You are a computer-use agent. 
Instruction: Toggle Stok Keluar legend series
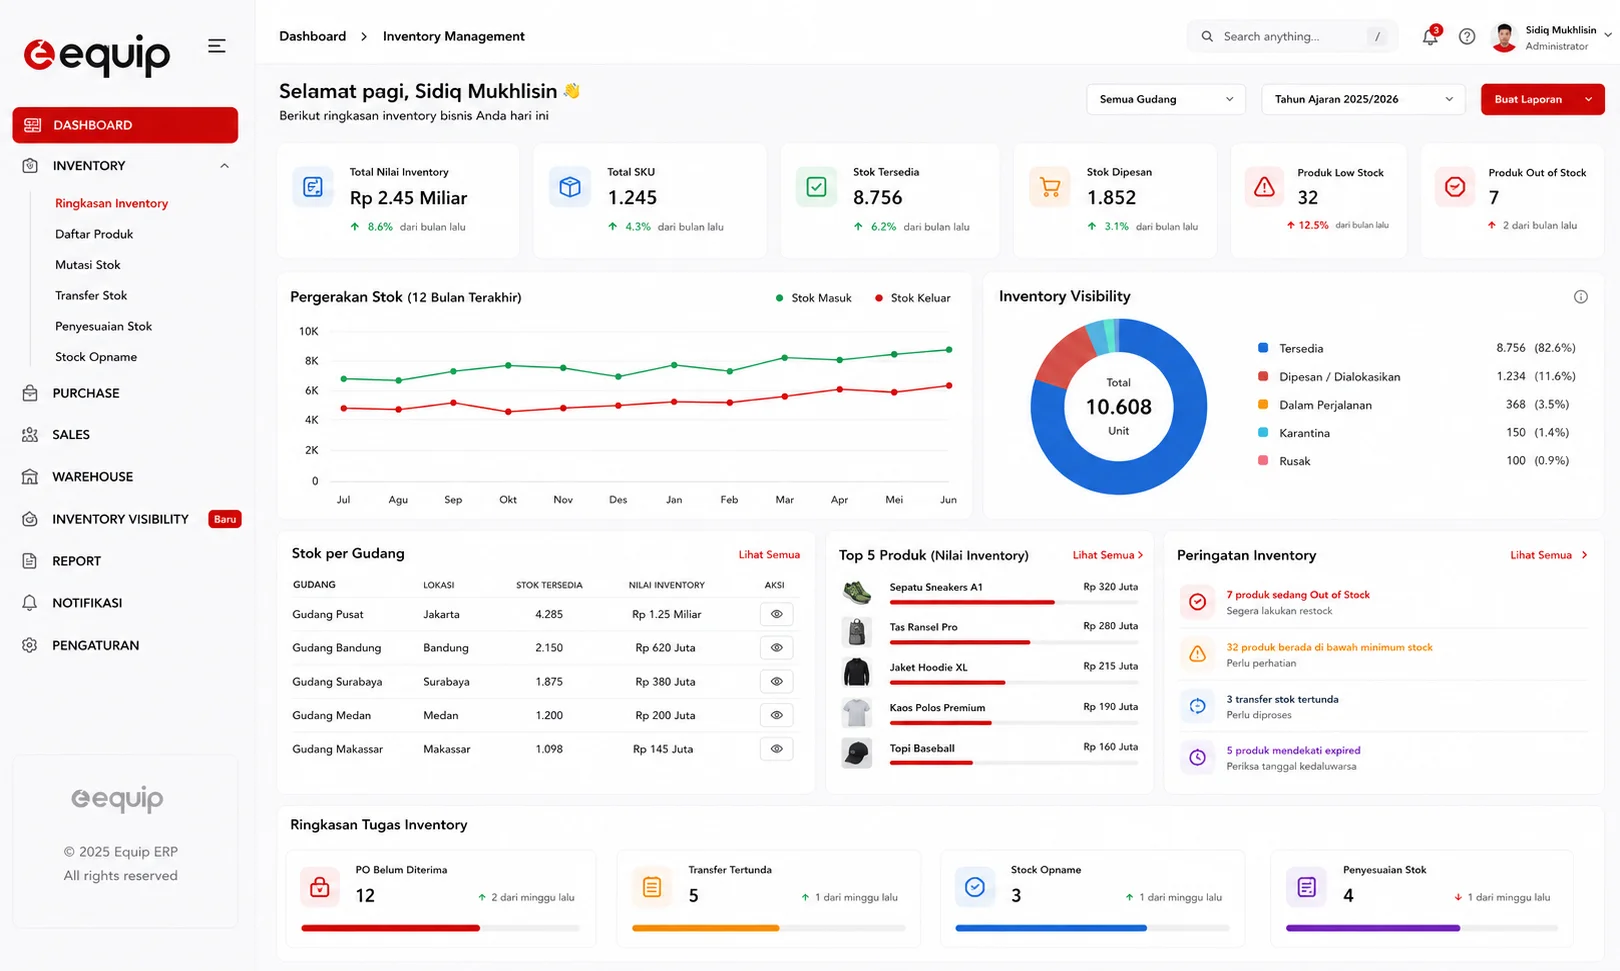pyautogui.click(x=913, y=298)
